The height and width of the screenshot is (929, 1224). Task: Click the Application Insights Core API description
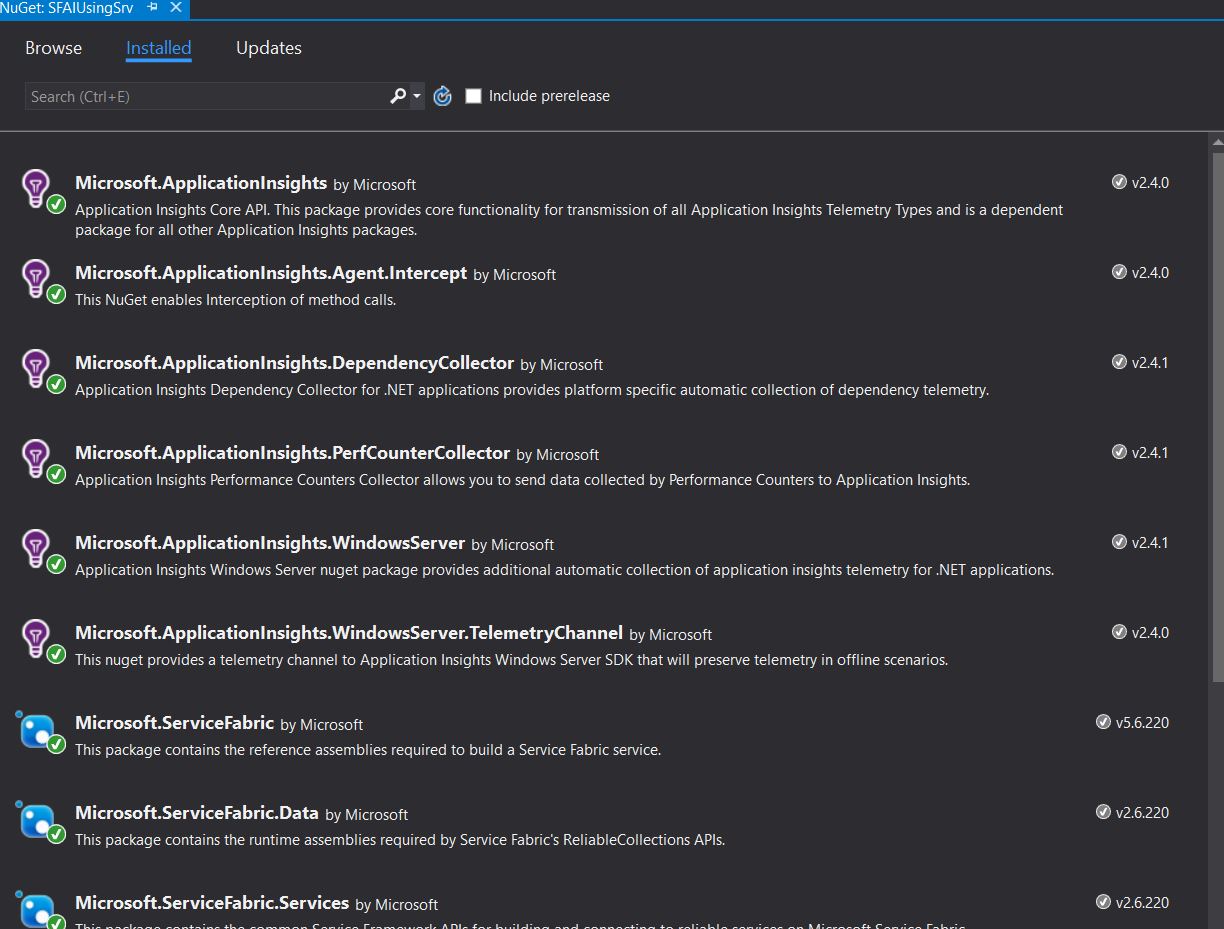tap(569, 220)
